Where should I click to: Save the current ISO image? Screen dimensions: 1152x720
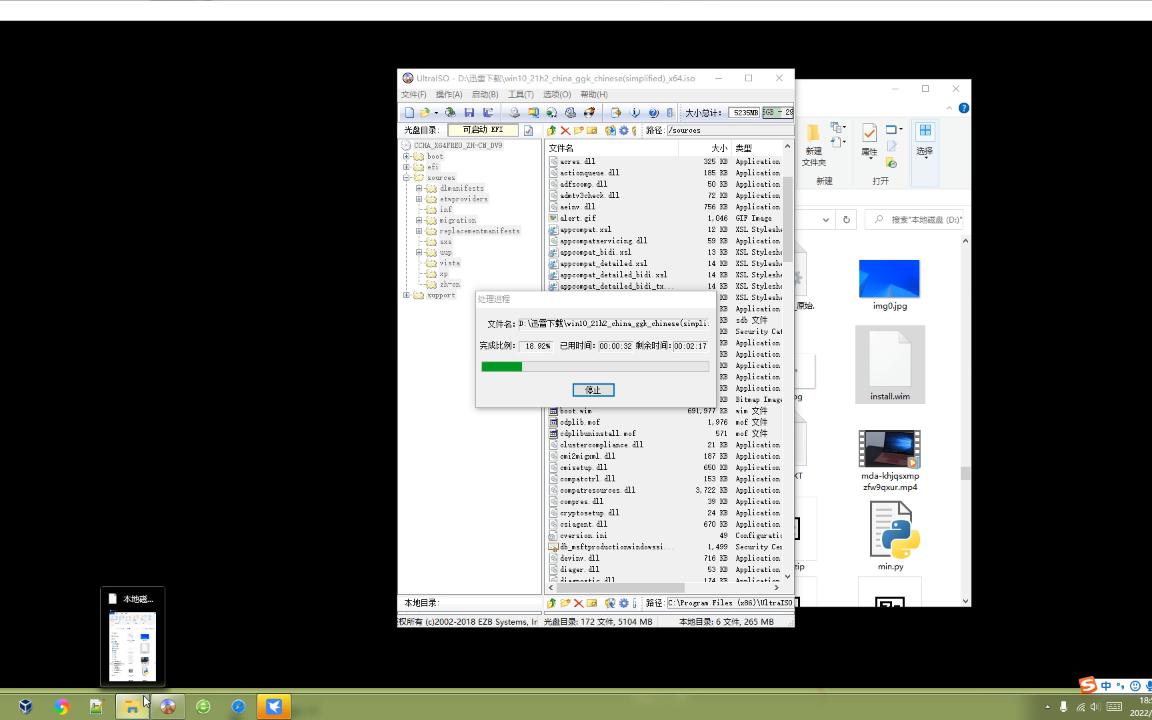(469, 112)
